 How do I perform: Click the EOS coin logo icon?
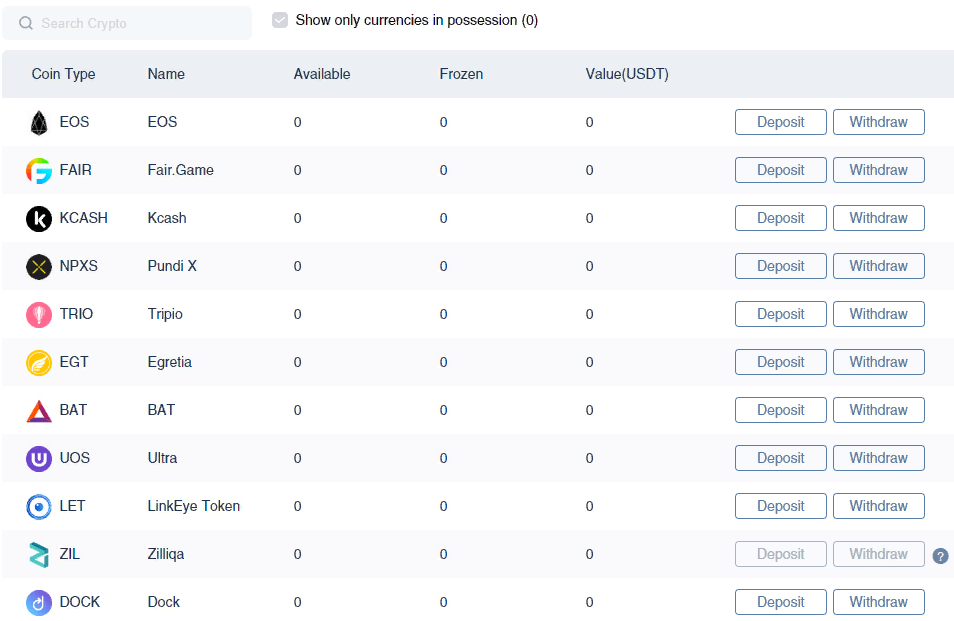pyautogui.click(x=39, y=122)
